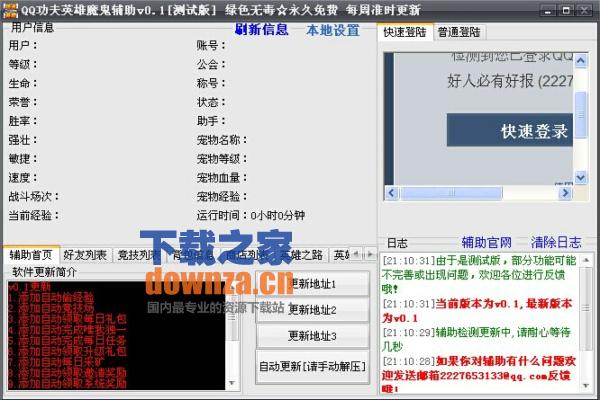
Task: Click the 速度： label
Action: tap(23, 178)
